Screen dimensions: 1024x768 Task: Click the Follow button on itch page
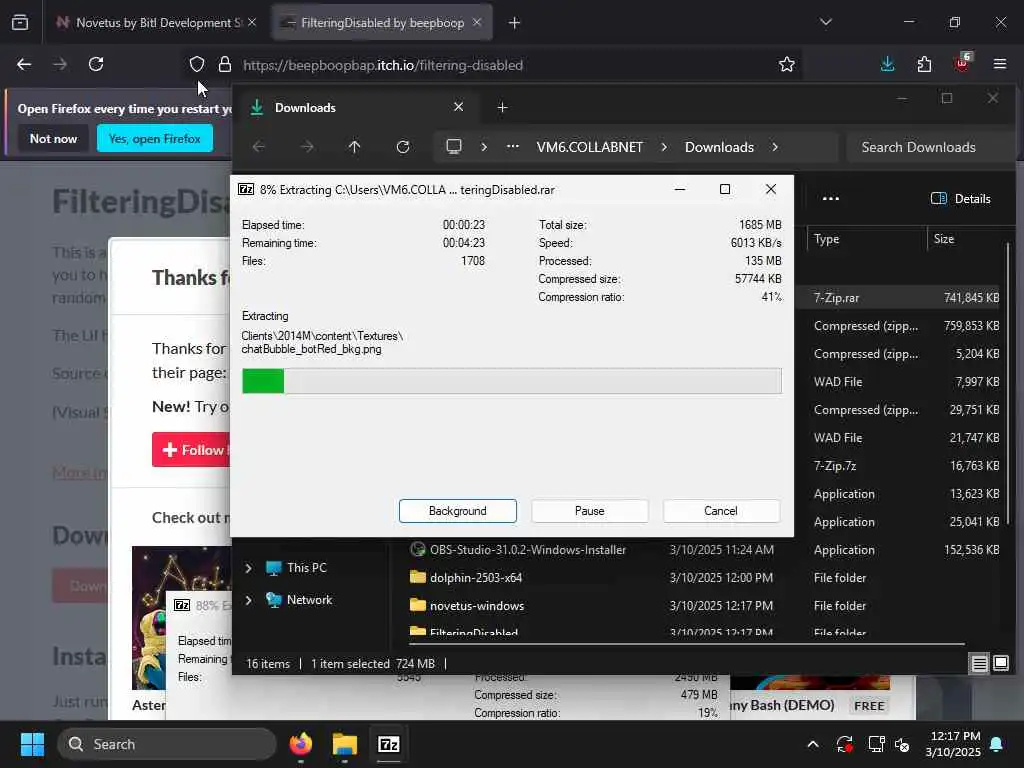pyautogui.click(x=191, y=450)
